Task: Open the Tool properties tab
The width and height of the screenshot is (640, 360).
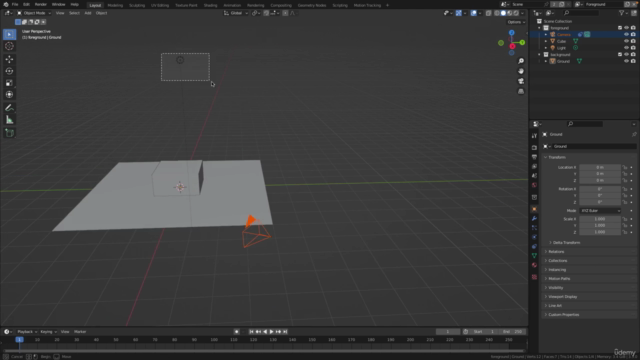Action: tap(534, 136)
